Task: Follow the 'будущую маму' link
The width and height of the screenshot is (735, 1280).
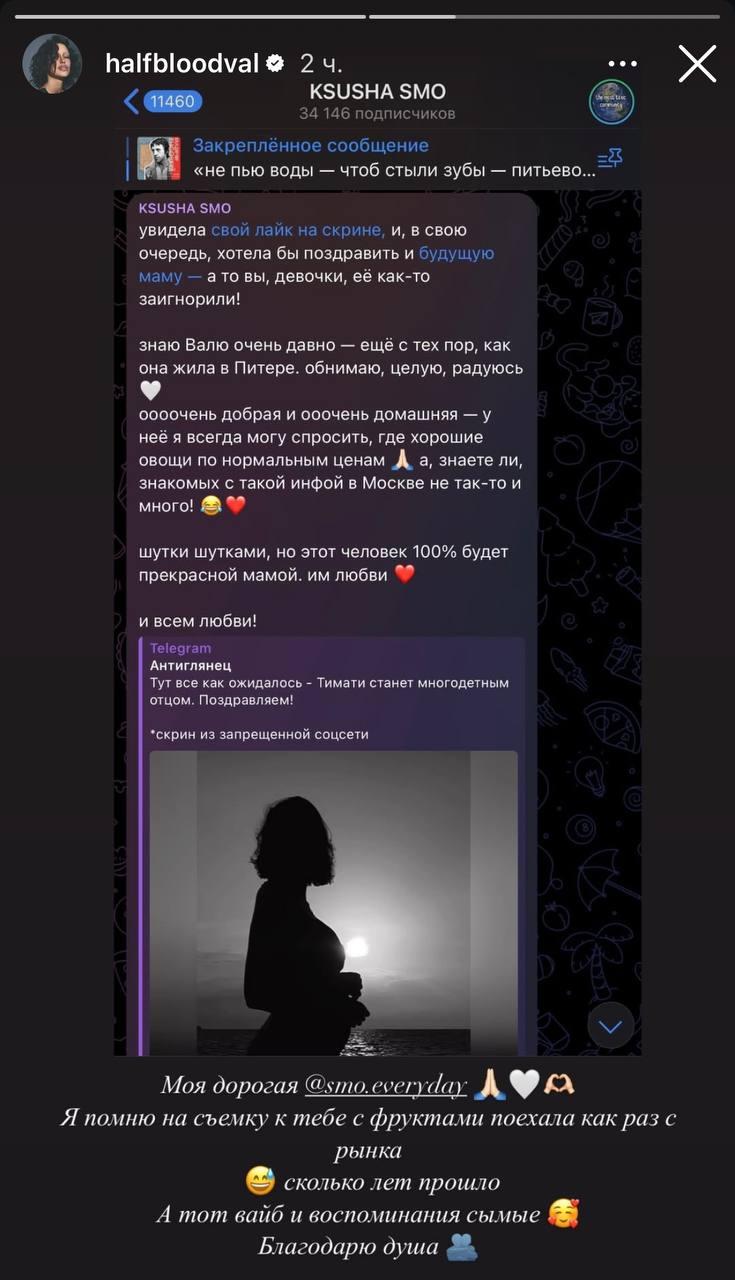Action: (x=317, y=264)
